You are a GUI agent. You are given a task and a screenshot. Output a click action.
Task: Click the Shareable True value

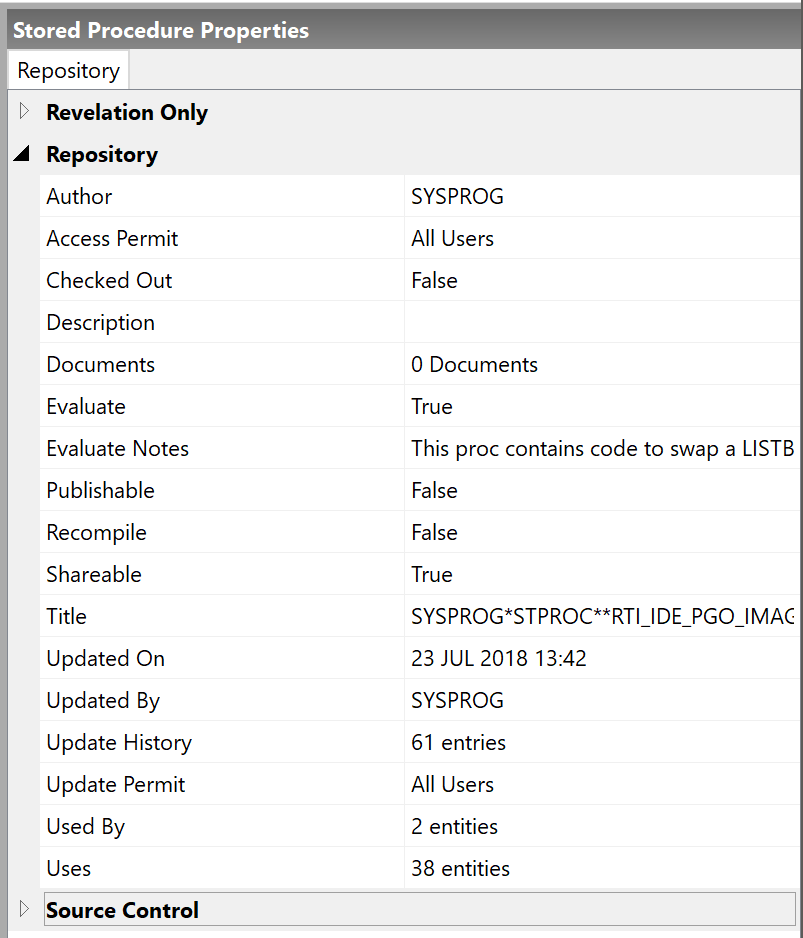[x=432, y=575]
